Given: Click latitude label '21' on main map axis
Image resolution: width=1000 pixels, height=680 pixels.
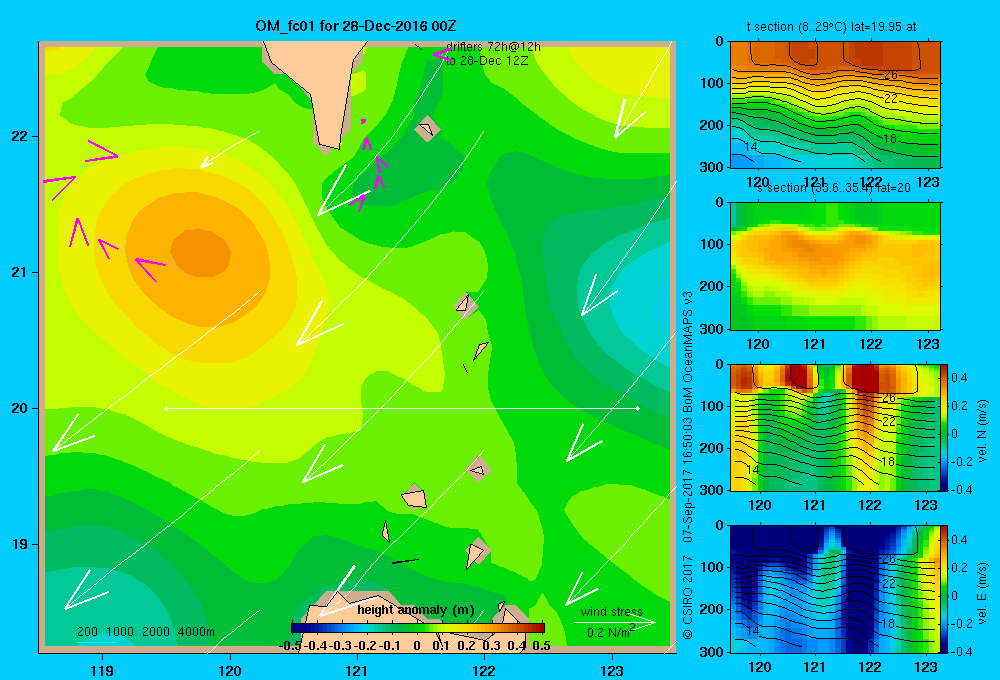Looking at the screenshot, I should (x=19, y=272).
